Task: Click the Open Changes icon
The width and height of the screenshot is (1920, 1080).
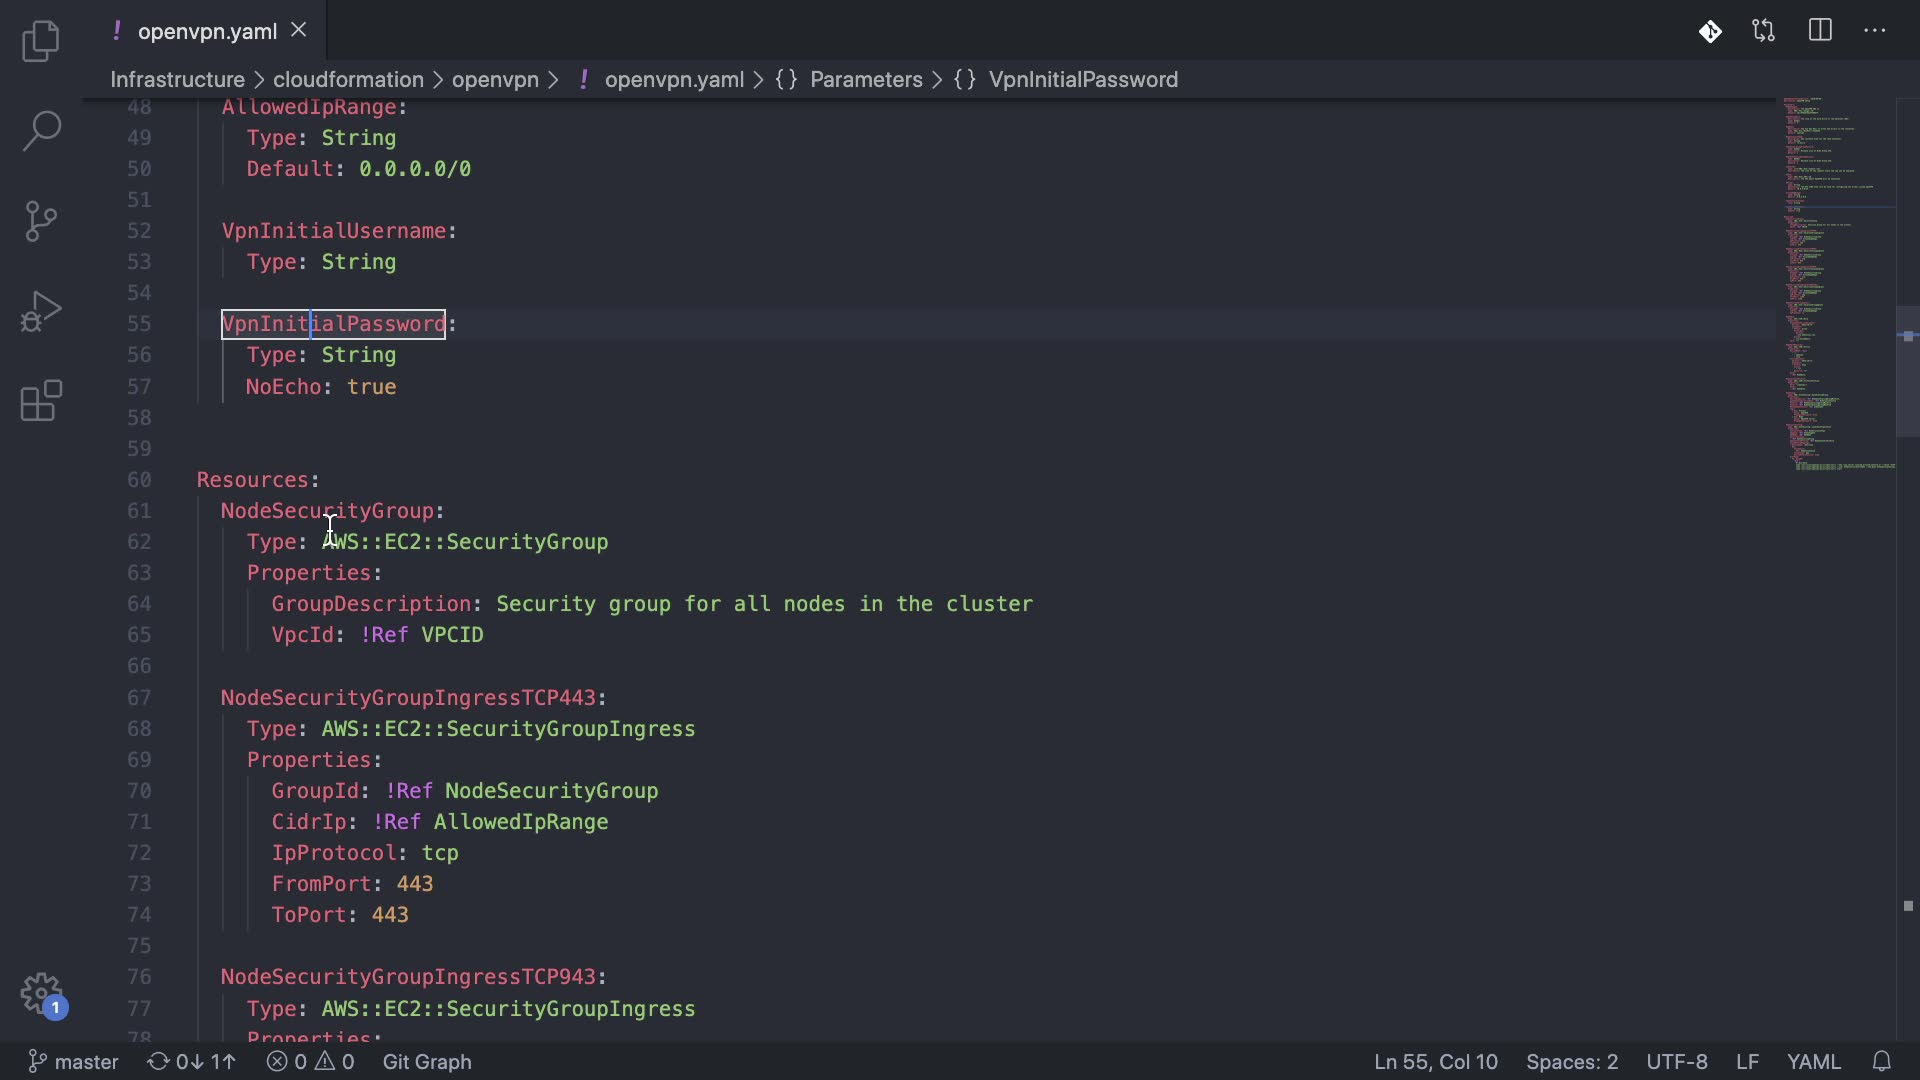Action: coord(1764,31)
